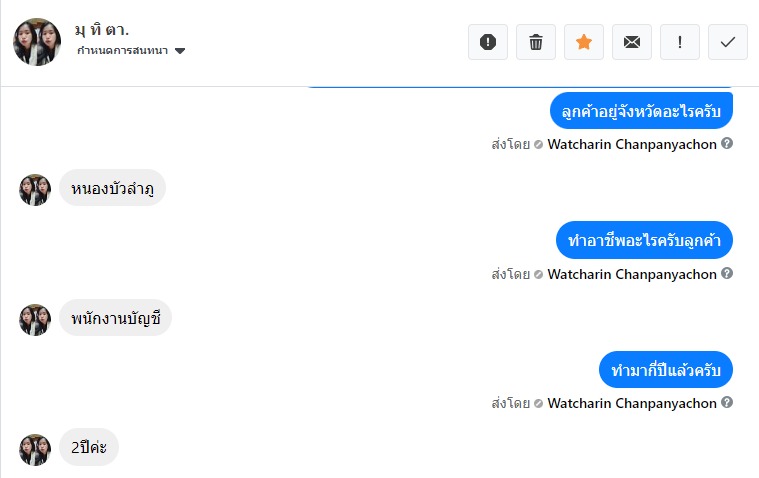Mark conversation done with the checkmark
Viewport: 759px width, 478px height.
[728, 42]
